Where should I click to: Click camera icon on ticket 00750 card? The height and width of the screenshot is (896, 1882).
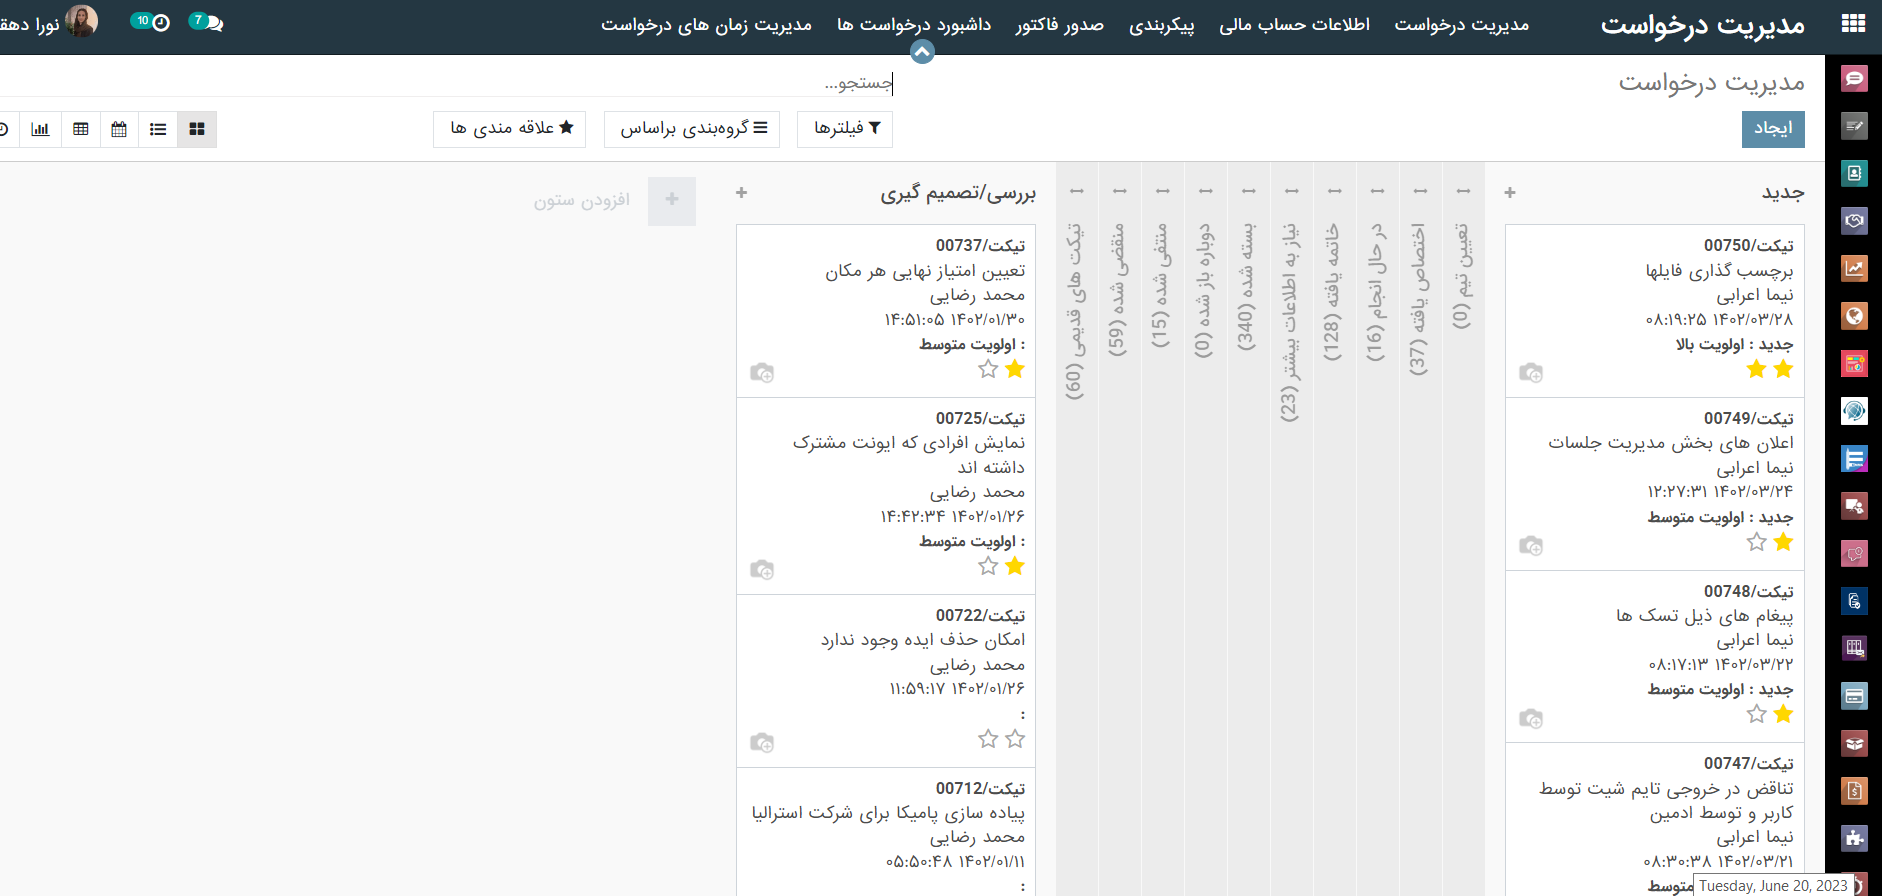click(x=1530, y=373)
